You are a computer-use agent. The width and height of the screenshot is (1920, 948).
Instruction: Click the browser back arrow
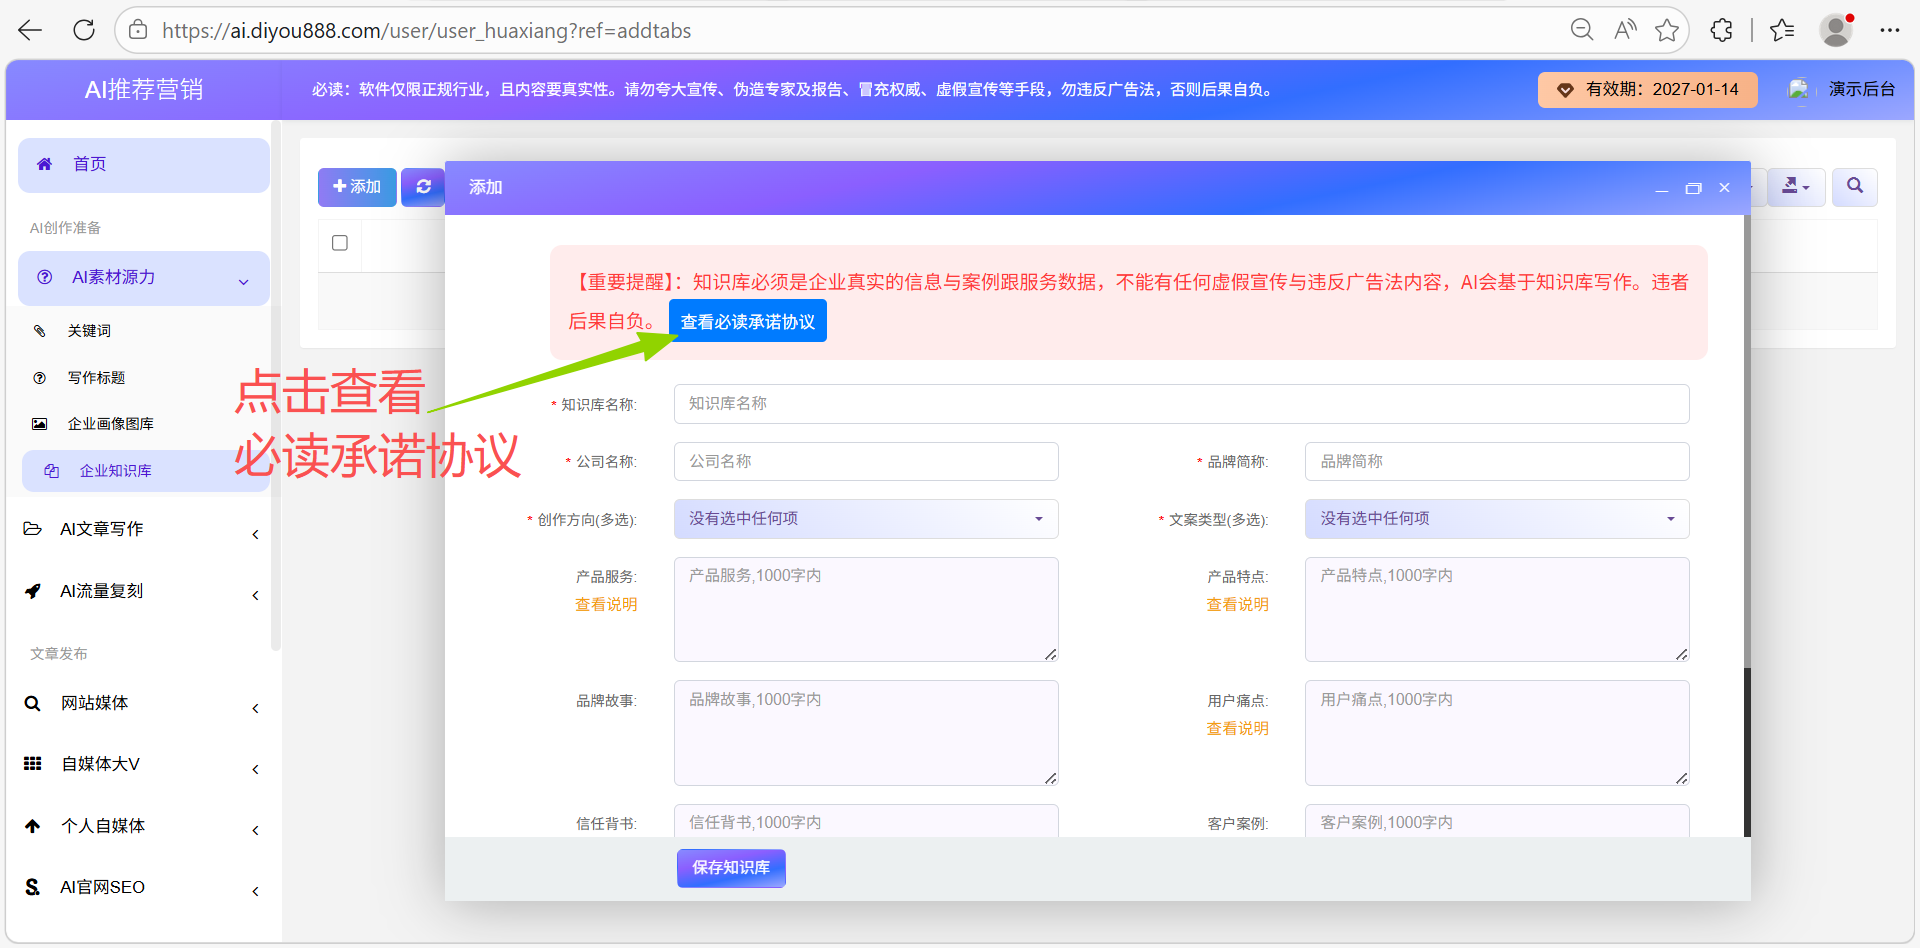(30, 30)
